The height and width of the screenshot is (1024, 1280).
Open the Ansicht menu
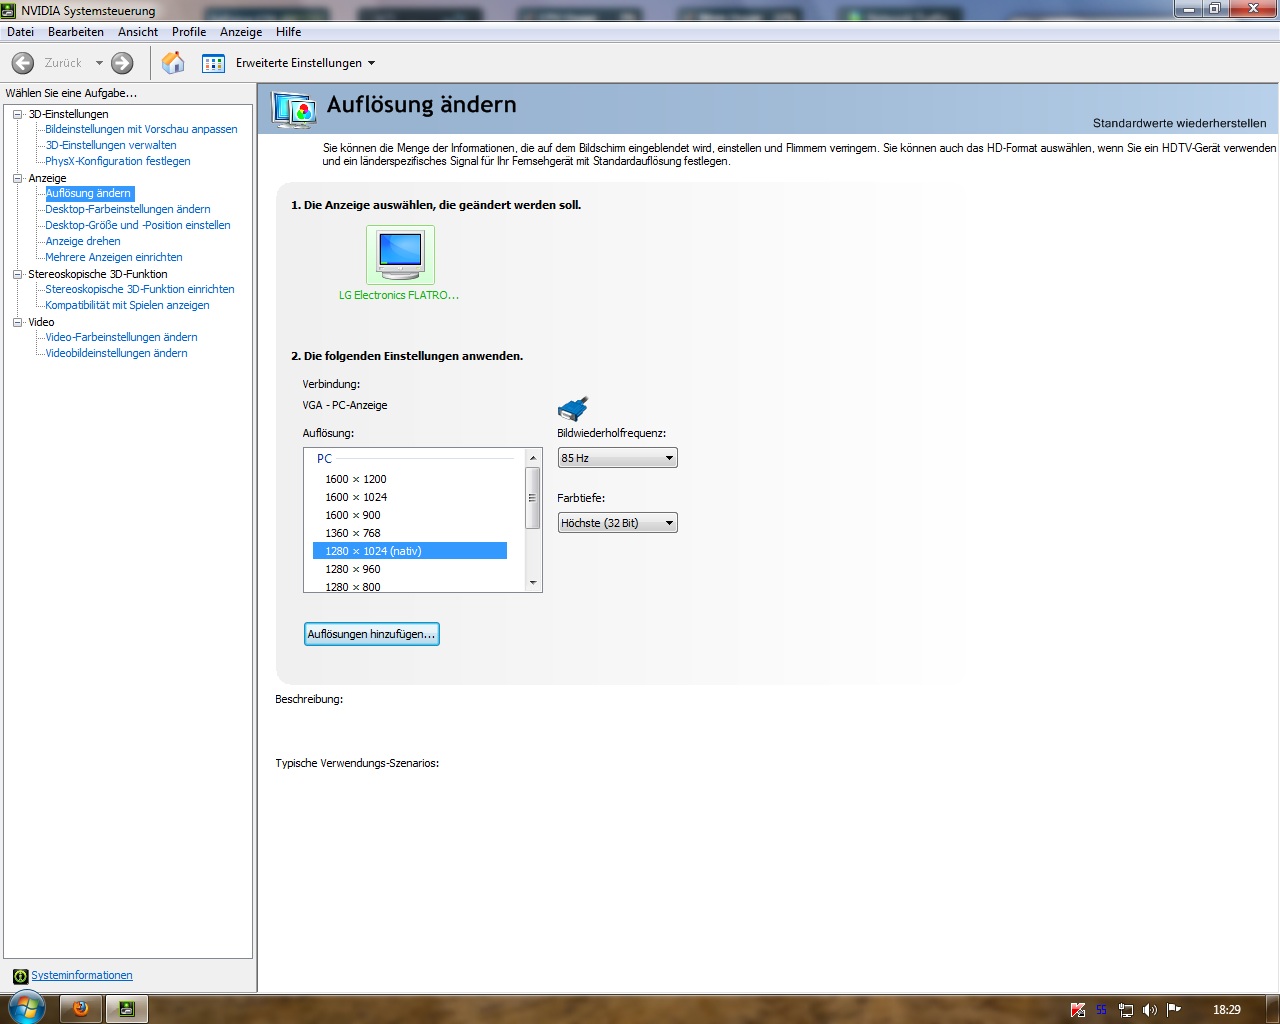[x=138, y=32]
